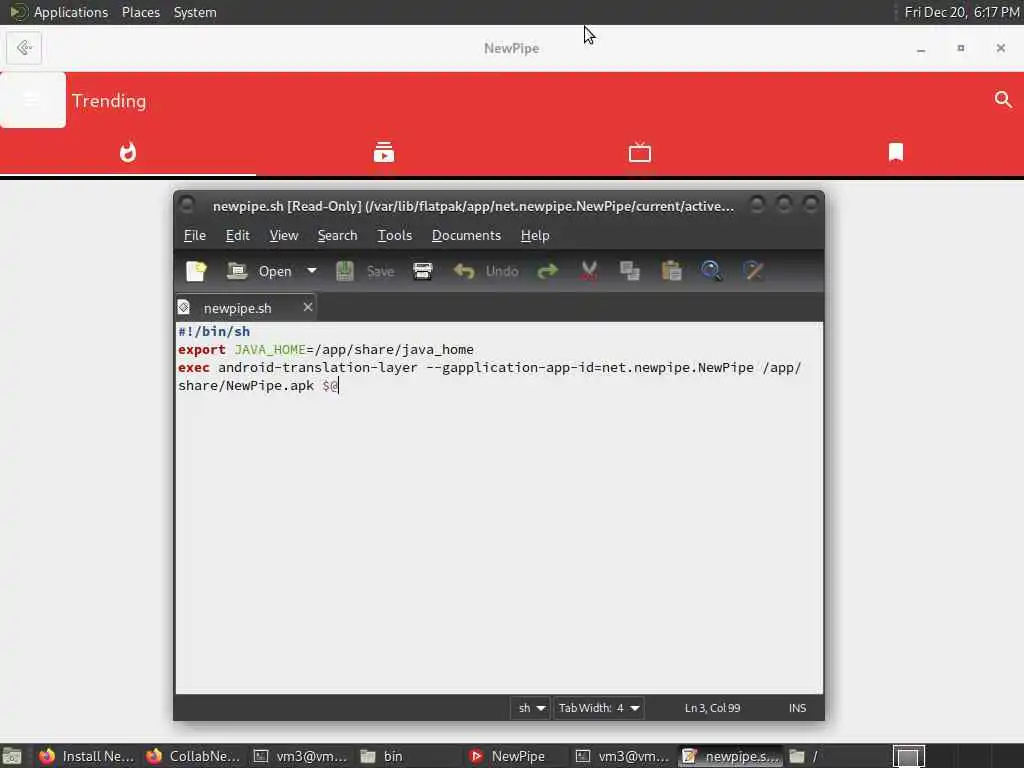Click the Find and Replace icon
This screenshot has width=1024, height=768.
pos(753,271)
